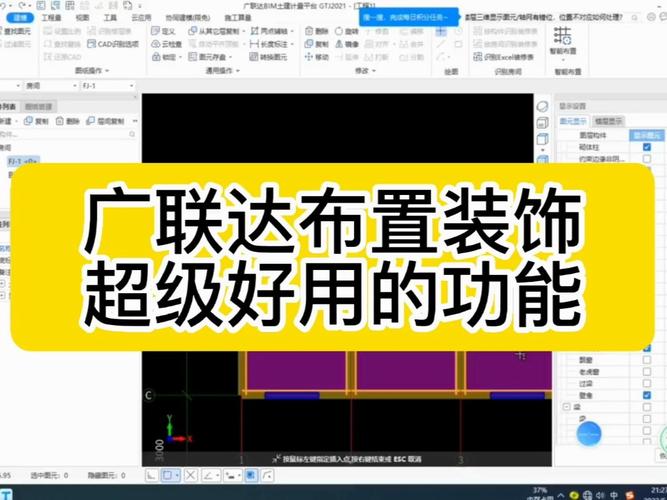667x500 pixels.
Task: Select the line draw tool in 绘图 group
Action: (441, 44)
